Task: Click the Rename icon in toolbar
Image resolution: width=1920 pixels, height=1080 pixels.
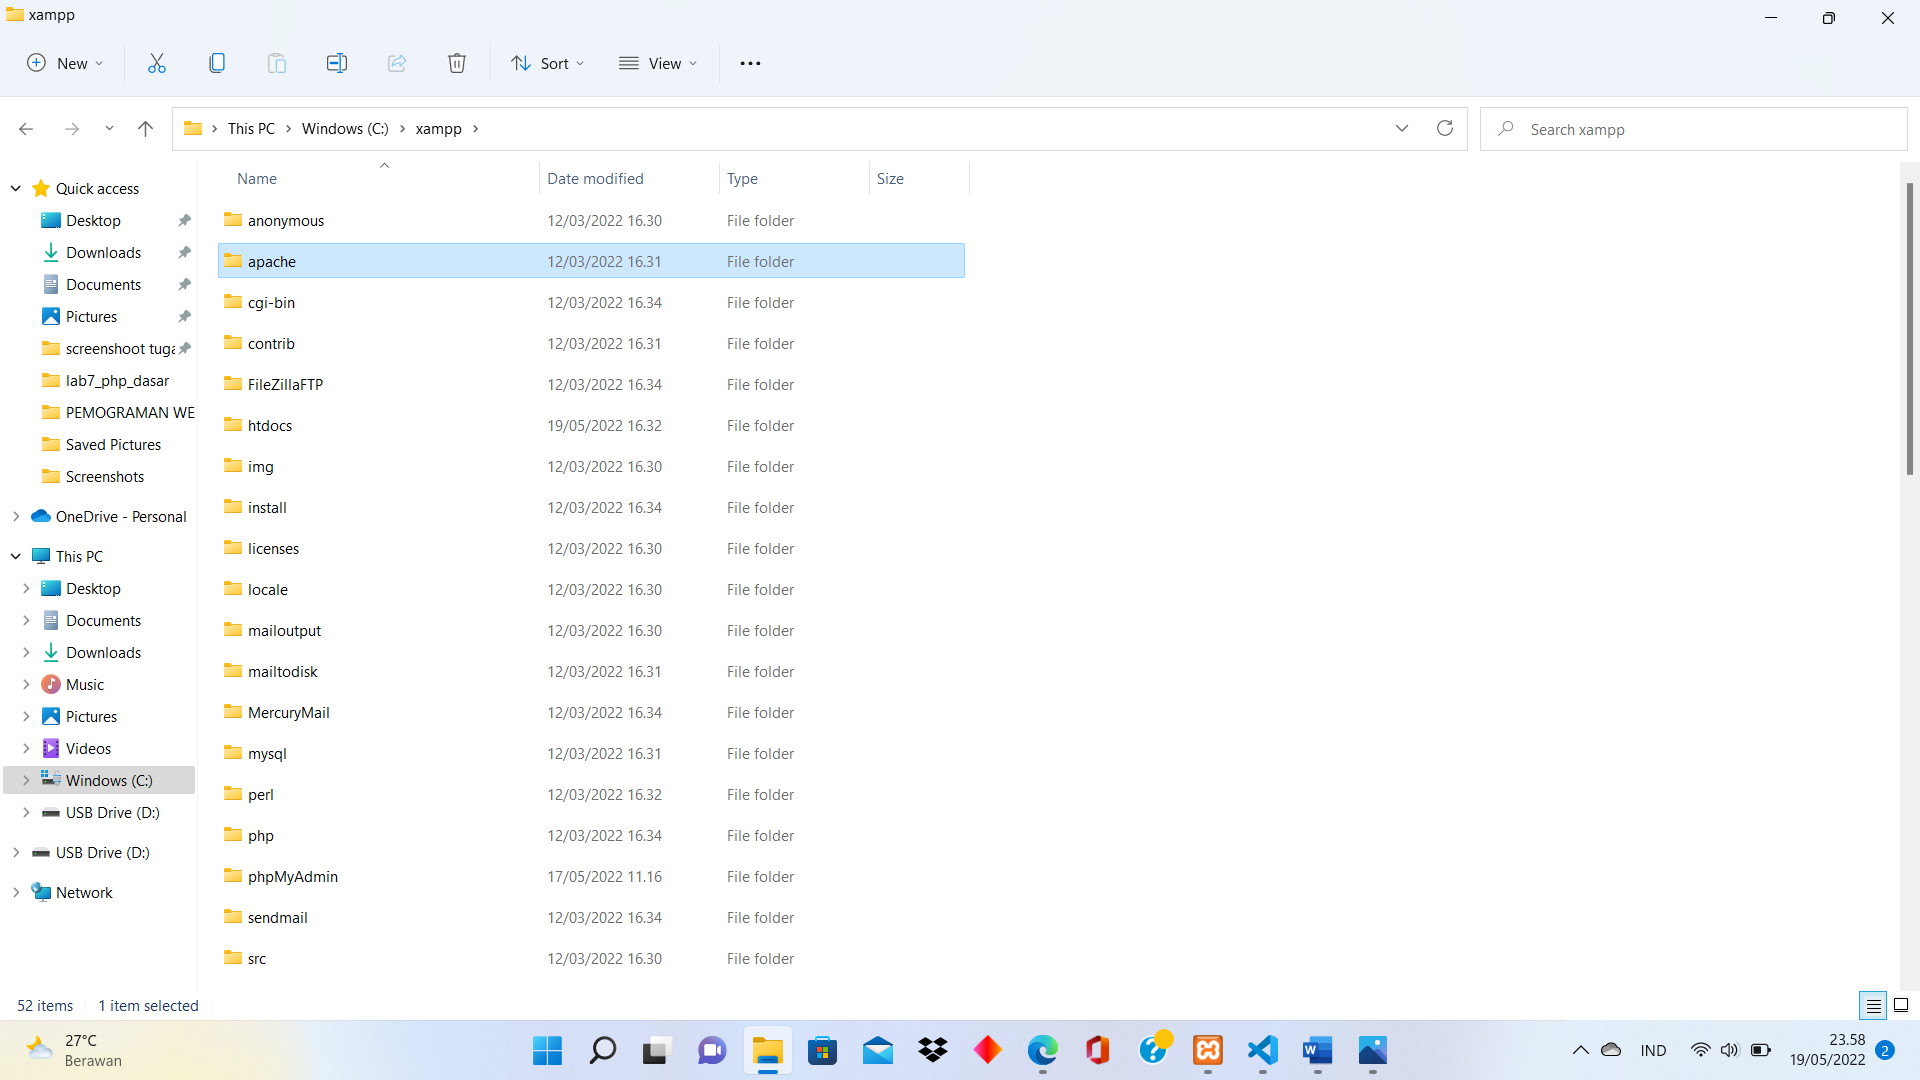Action: pyautogui.click(x=337, y=63)
